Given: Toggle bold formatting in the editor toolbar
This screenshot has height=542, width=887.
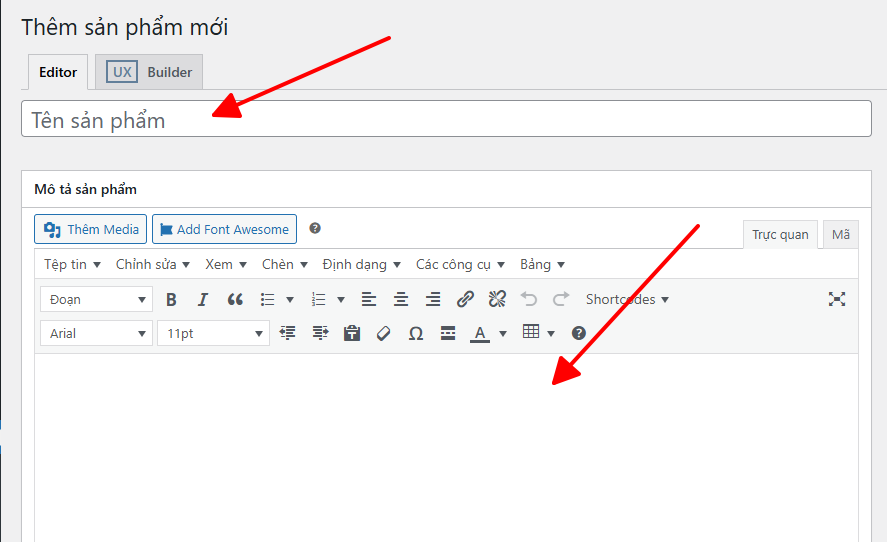Looking at the screenshot, I should coord(171,299).
